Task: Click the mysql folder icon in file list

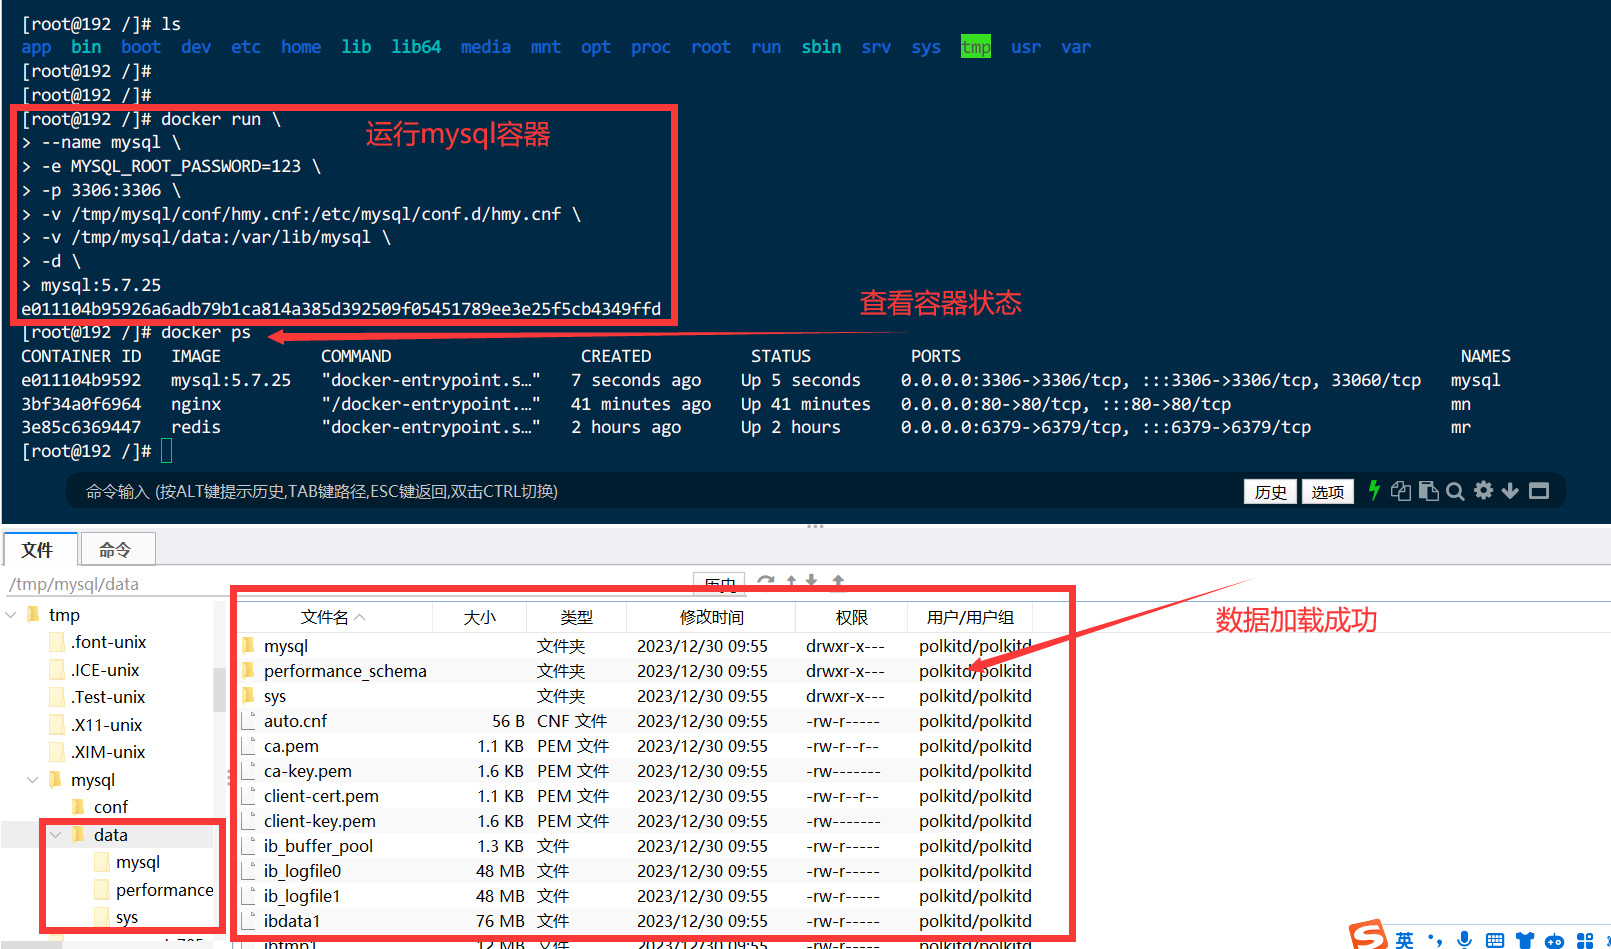Action: click(x=248, y=646)
